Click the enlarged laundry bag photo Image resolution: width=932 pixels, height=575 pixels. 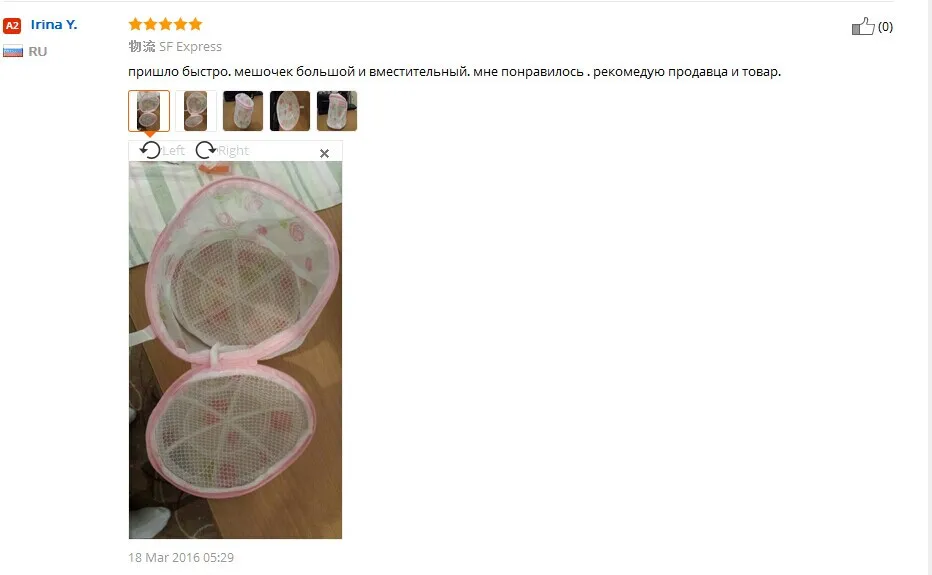click(235, 350)
